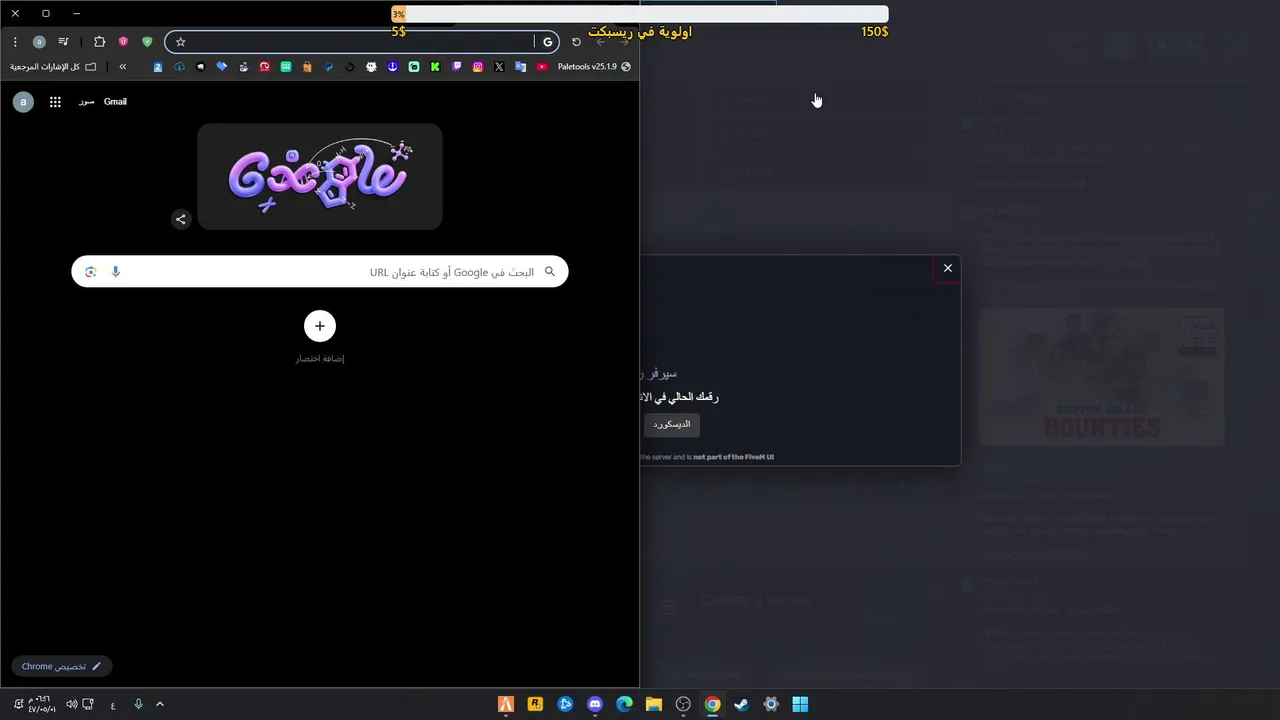
Task: Add a new shortcut tile
Action: coord(320,326)
